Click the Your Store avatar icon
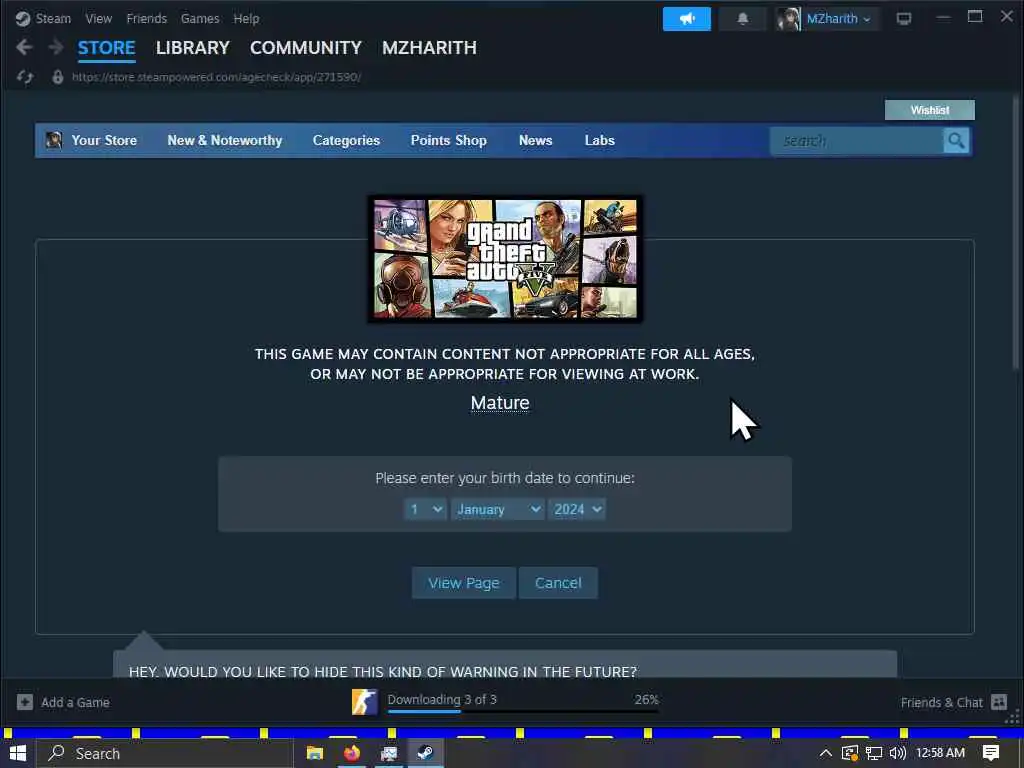1024x768 pixels. (54, 140)
